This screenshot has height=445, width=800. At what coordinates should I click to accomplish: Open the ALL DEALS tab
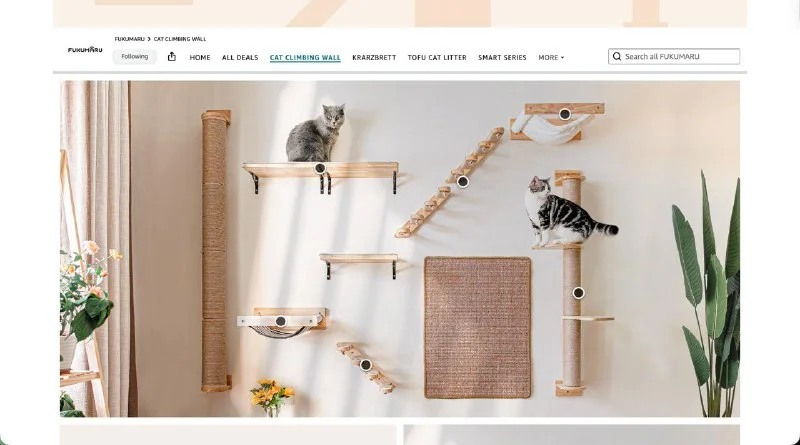pos(240,58)
